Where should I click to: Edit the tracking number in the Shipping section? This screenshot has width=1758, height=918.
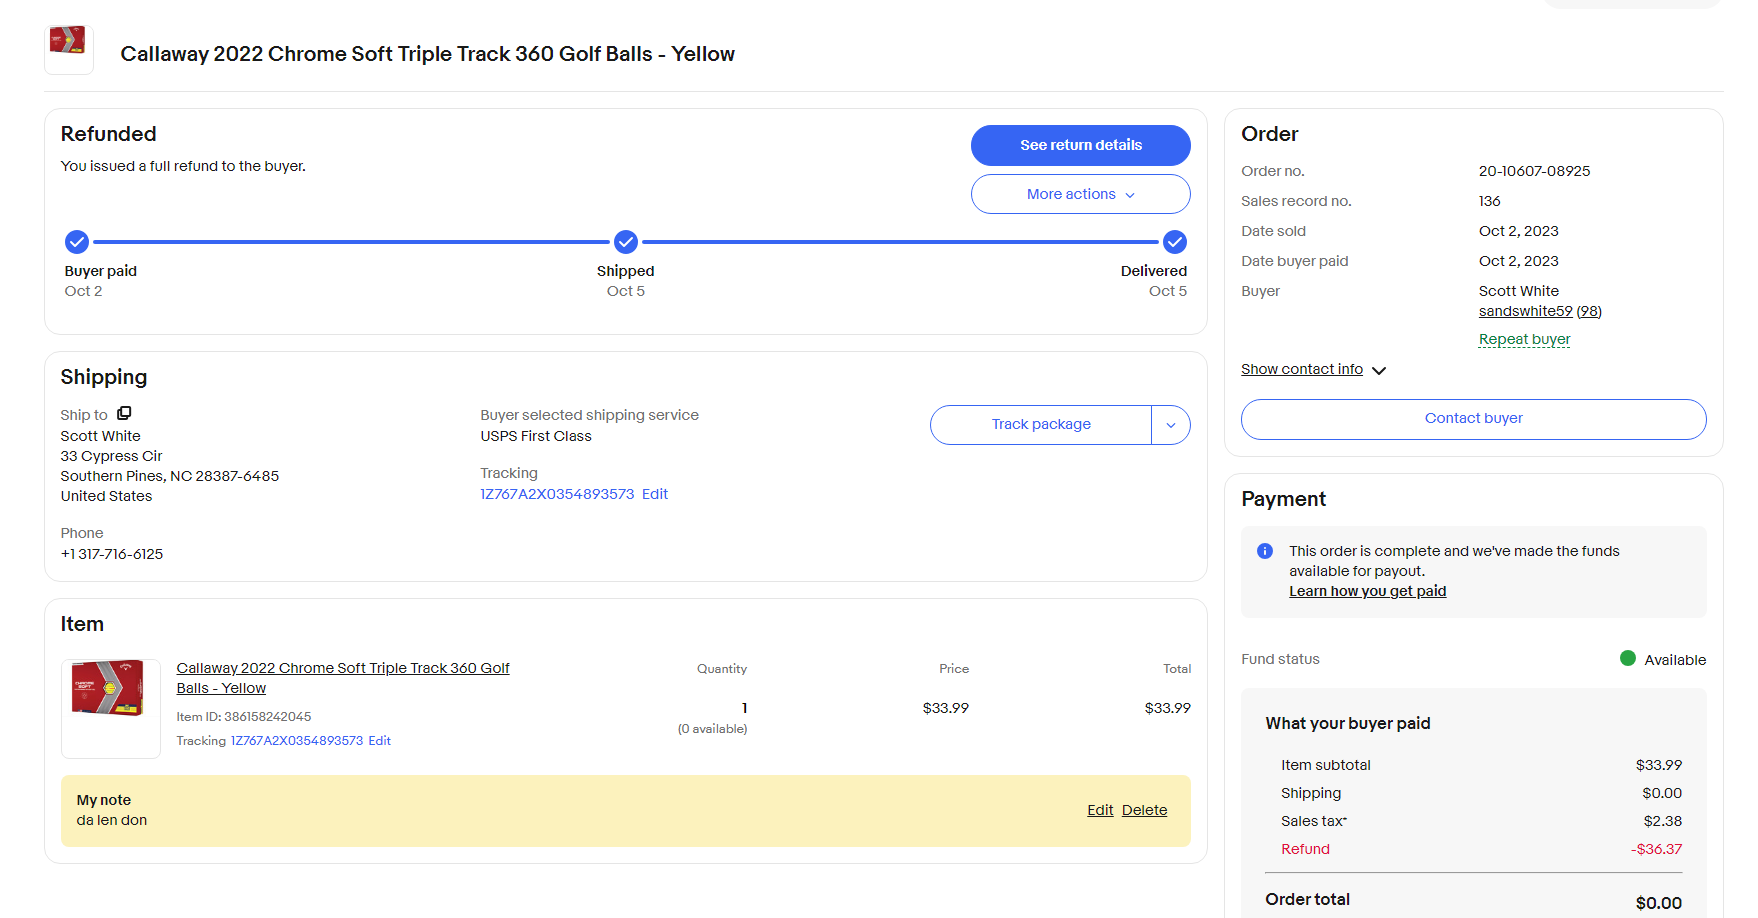click(x=655, y=494)
